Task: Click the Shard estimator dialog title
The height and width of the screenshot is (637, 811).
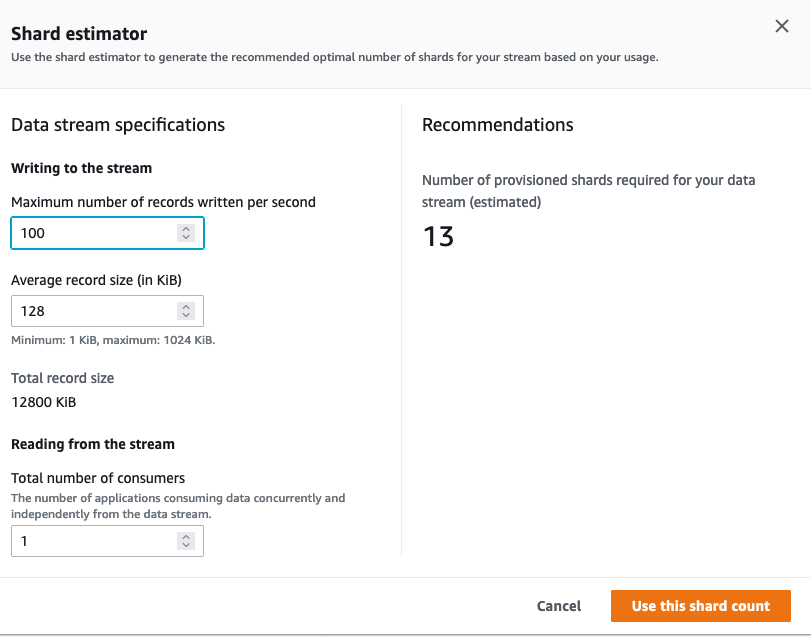Action: (79, 34)
